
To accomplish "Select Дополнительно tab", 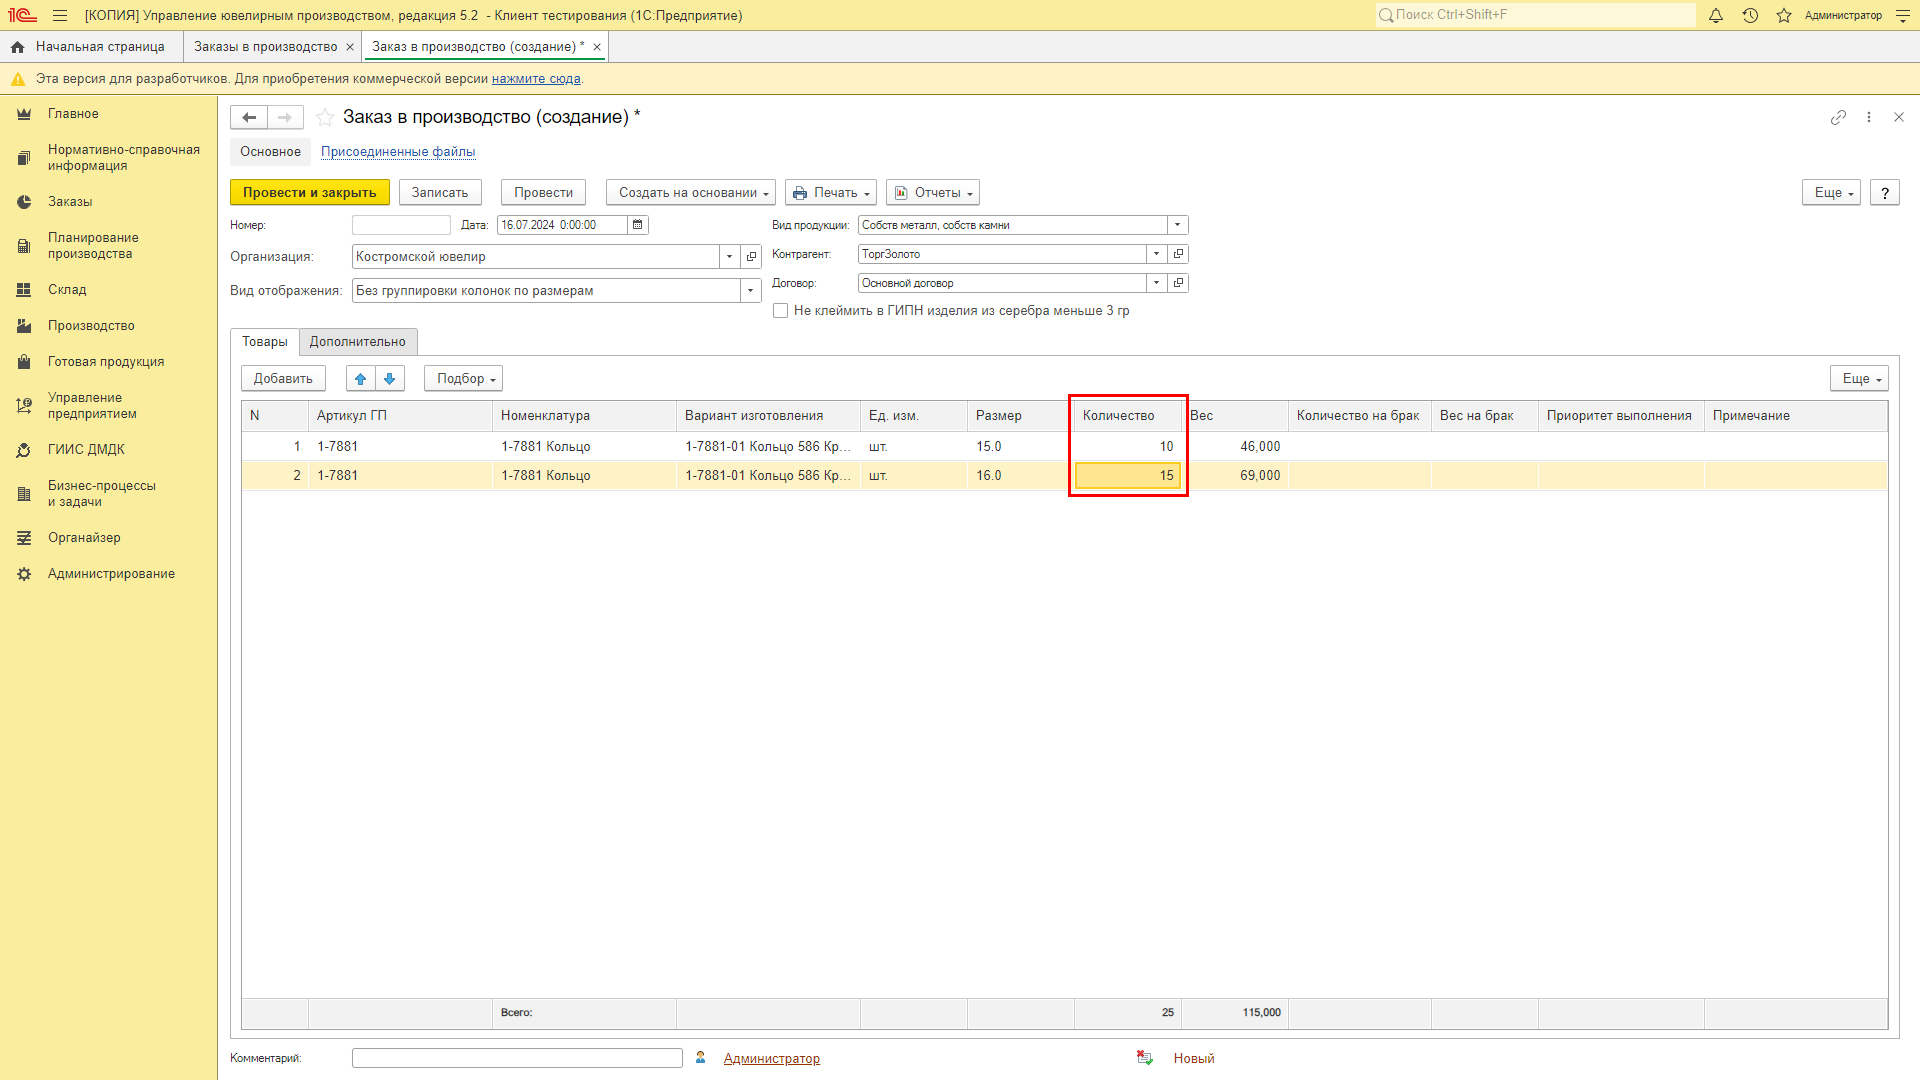I will coord(357,342).
